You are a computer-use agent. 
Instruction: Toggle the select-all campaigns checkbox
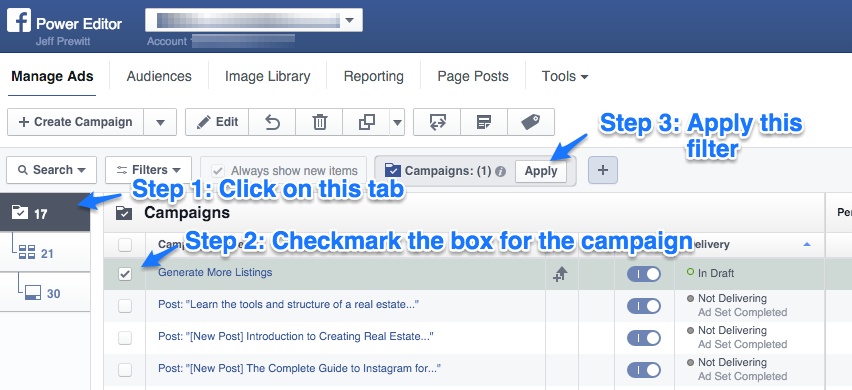[125, 245]
